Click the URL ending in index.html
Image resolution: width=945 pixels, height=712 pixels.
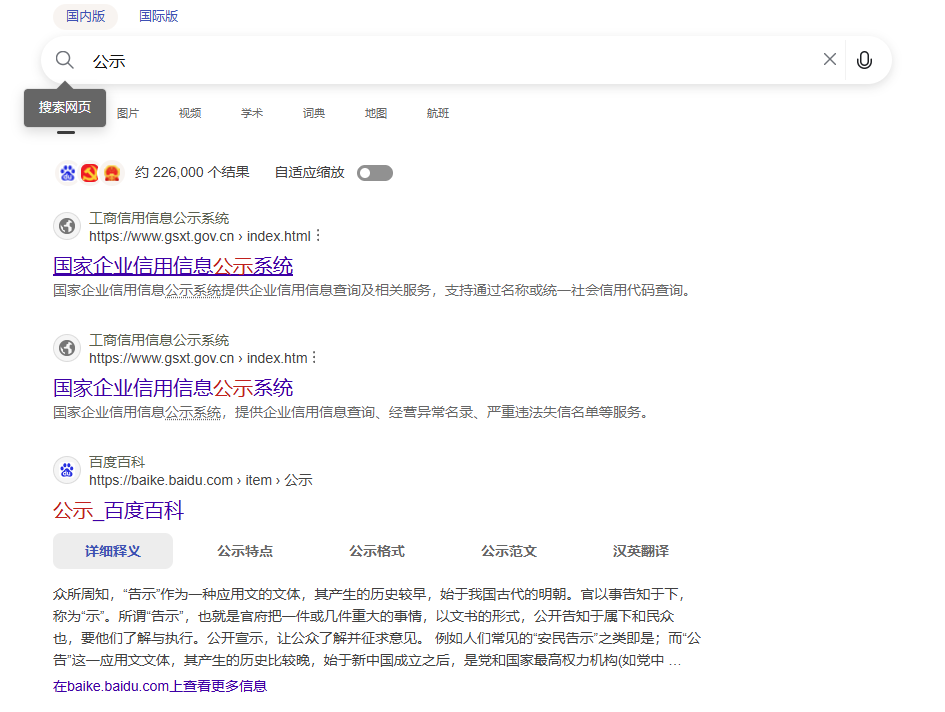(x=200, y=236)
